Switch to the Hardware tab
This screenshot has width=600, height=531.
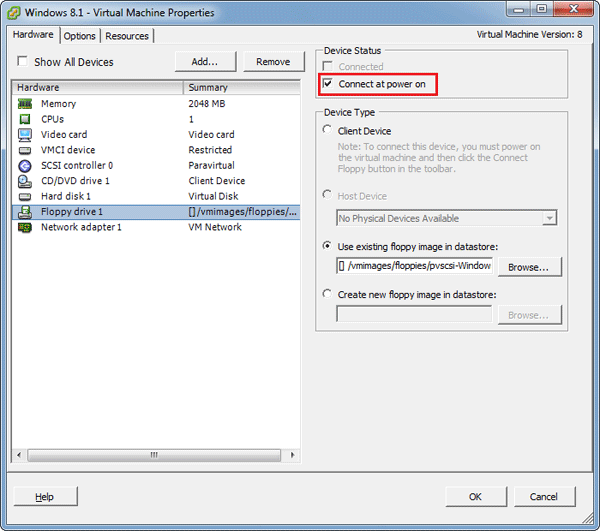tap(33, 34)
